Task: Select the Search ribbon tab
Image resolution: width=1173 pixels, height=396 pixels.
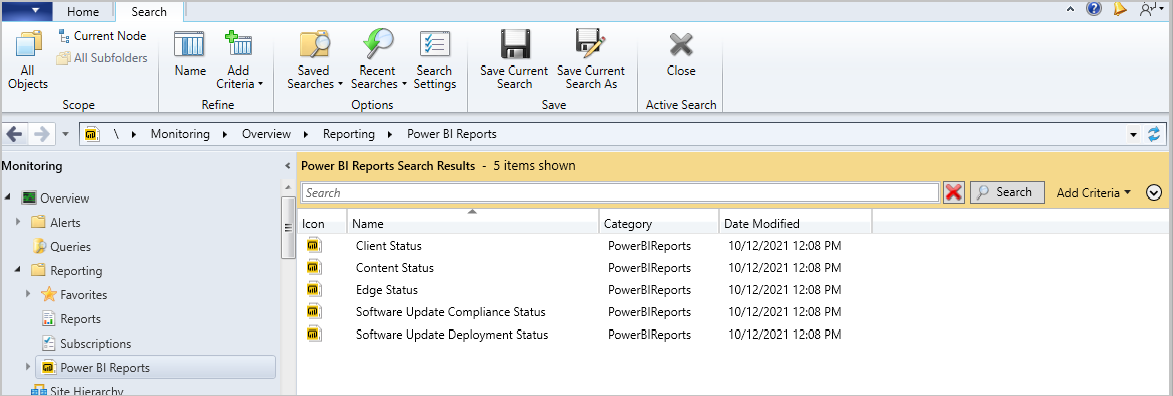Action: pos(149,11)
